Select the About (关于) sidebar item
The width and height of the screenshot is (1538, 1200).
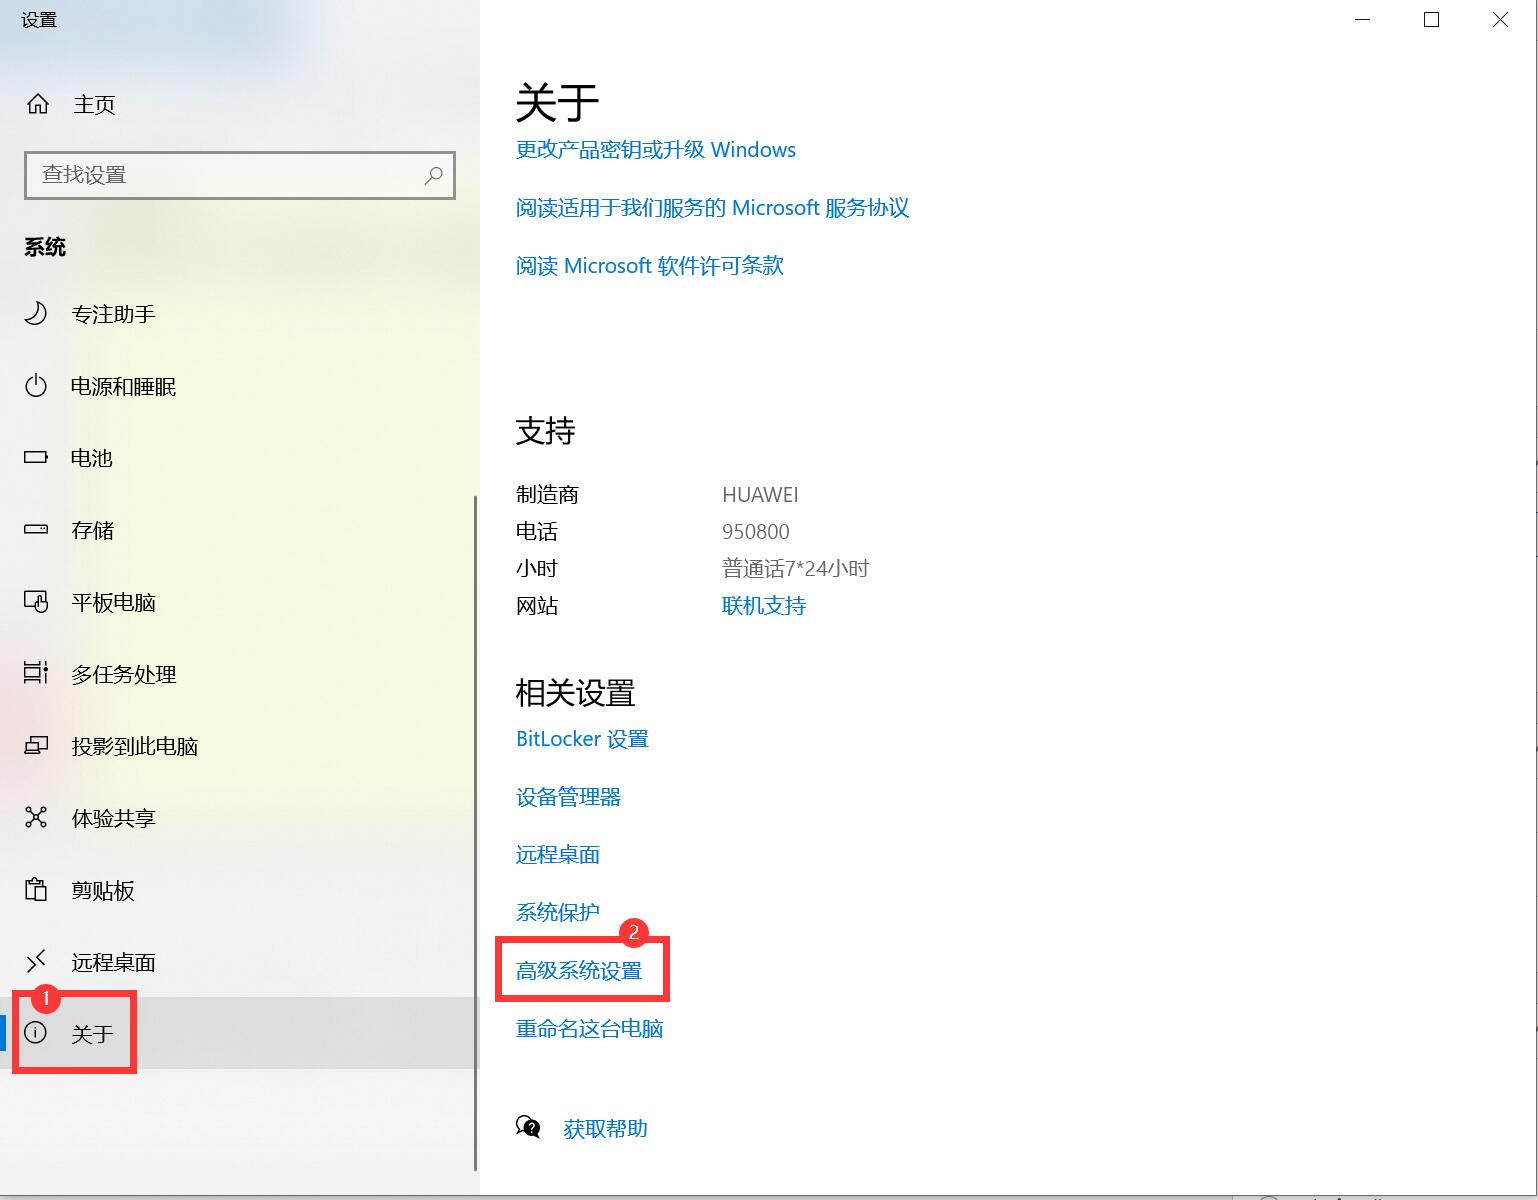click(x=92, y=1034)
